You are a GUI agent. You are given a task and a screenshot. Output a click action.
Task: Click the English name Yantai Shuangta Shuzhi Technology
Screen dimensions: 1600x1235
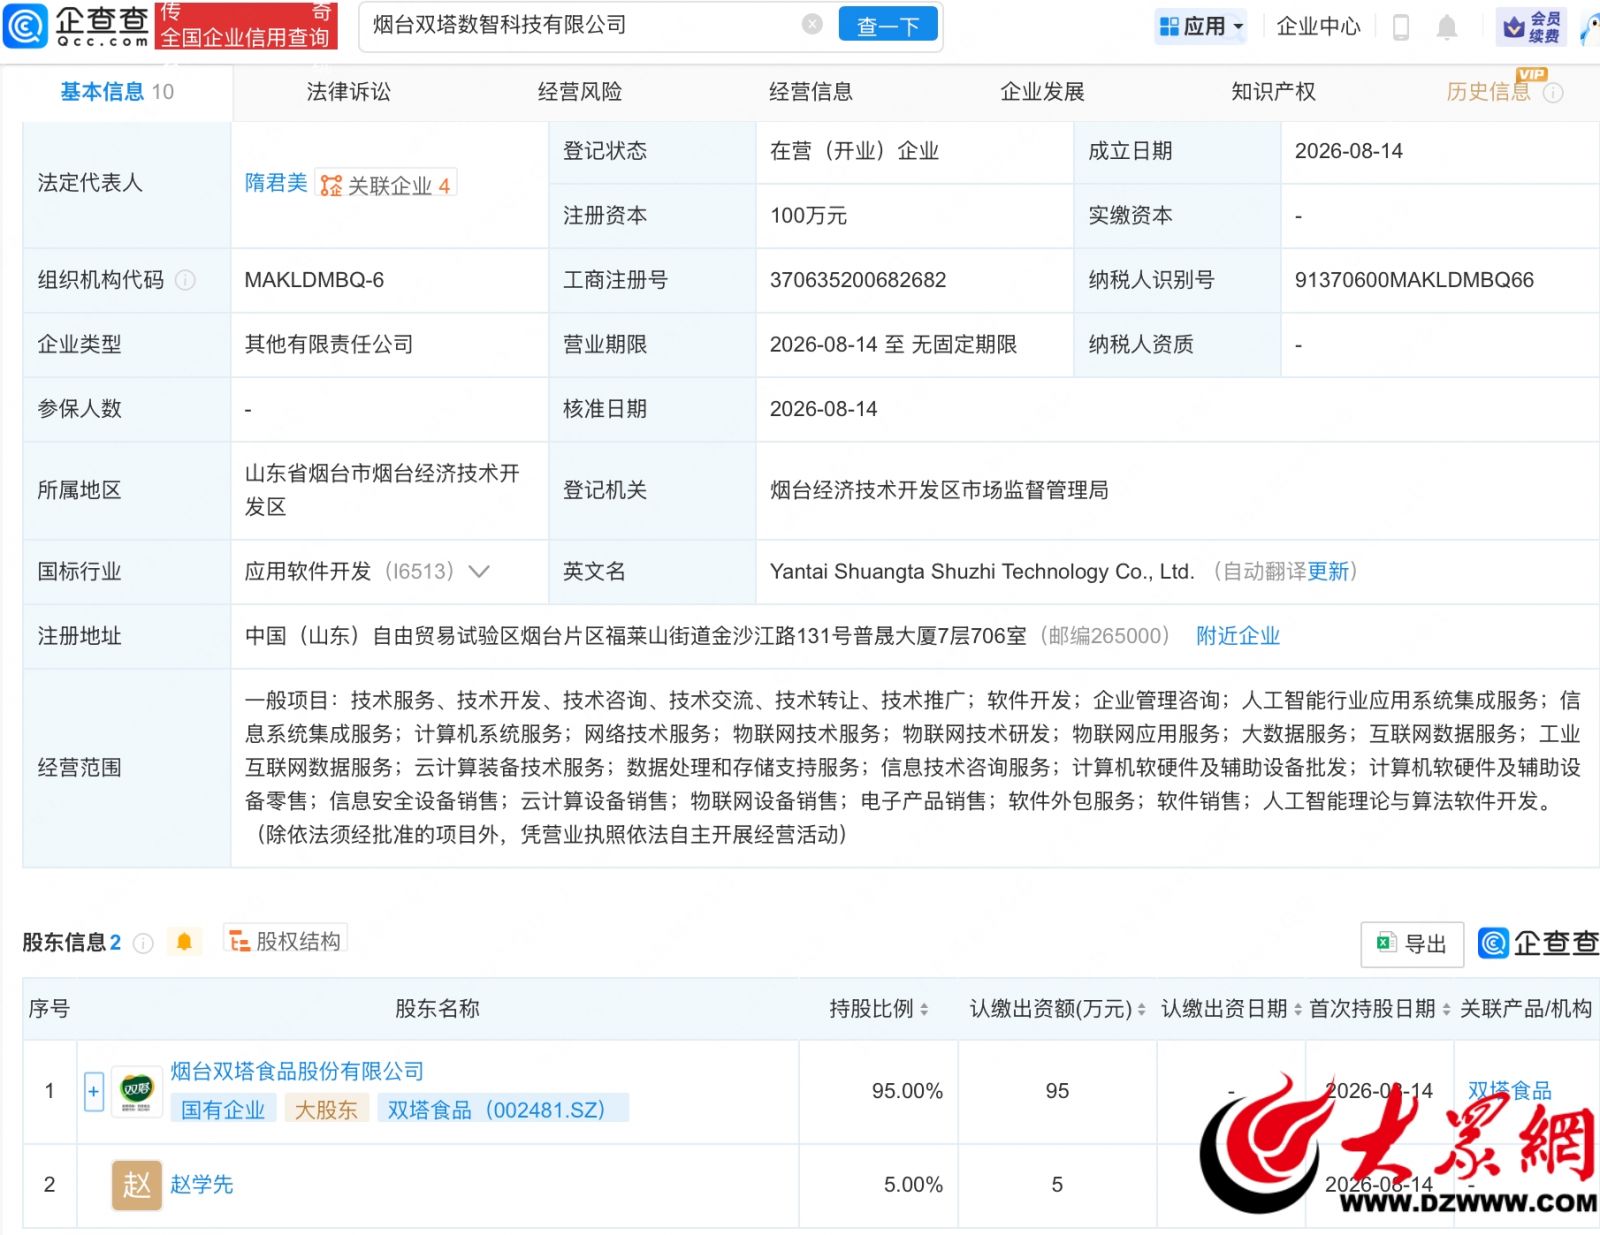[x=981, y=572]
